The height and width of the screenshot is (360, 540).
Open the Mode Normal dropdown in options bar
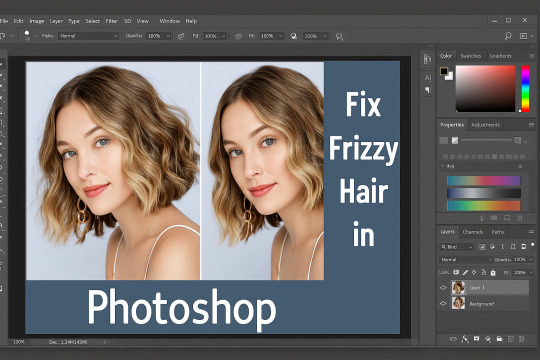(x=89, y=36)
